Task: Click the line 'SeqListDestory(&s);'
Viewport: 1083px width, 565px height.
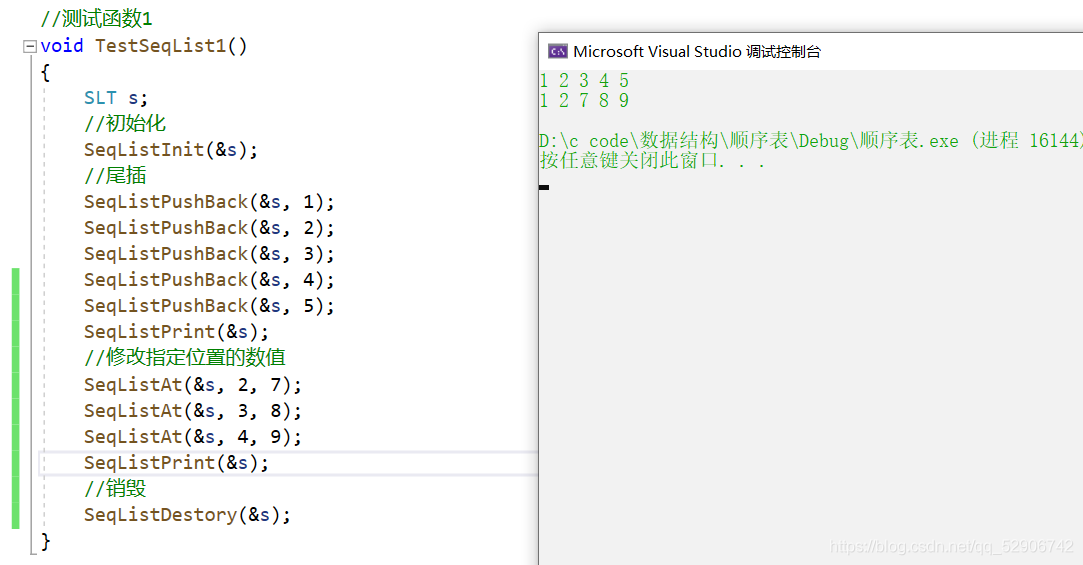Action: [187, 515]
